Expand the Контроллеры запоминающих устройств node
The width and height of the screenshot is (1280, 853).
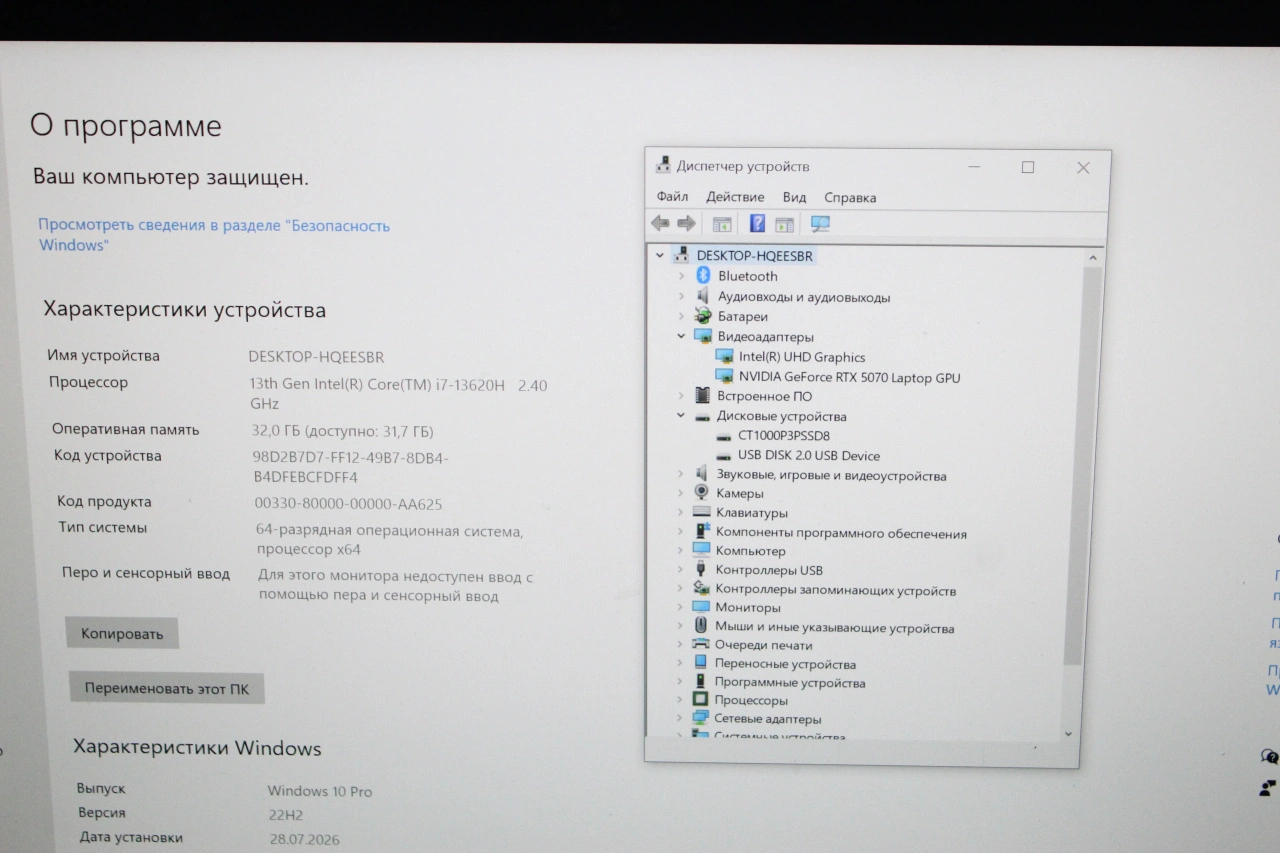click(680, 588)
